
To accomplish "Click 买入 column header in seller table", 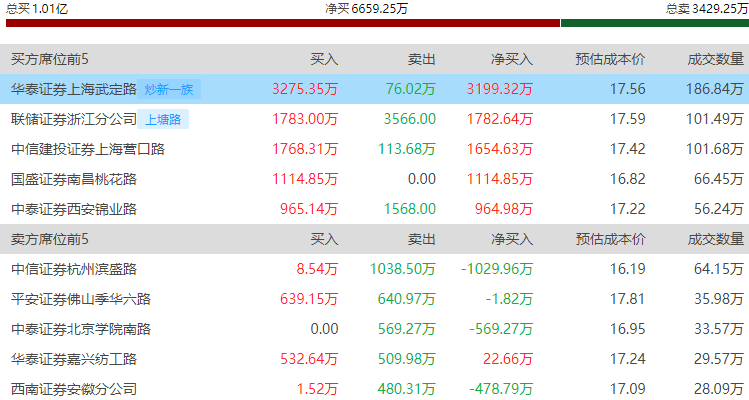I will (324, 239).
